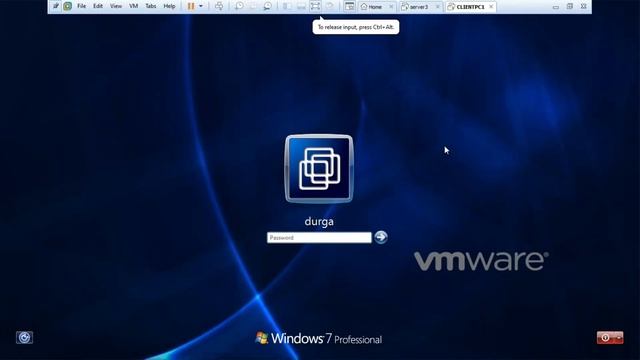Pause the virtual machine with suspend button
Screen dimensions: 640x360
point(191,6)
